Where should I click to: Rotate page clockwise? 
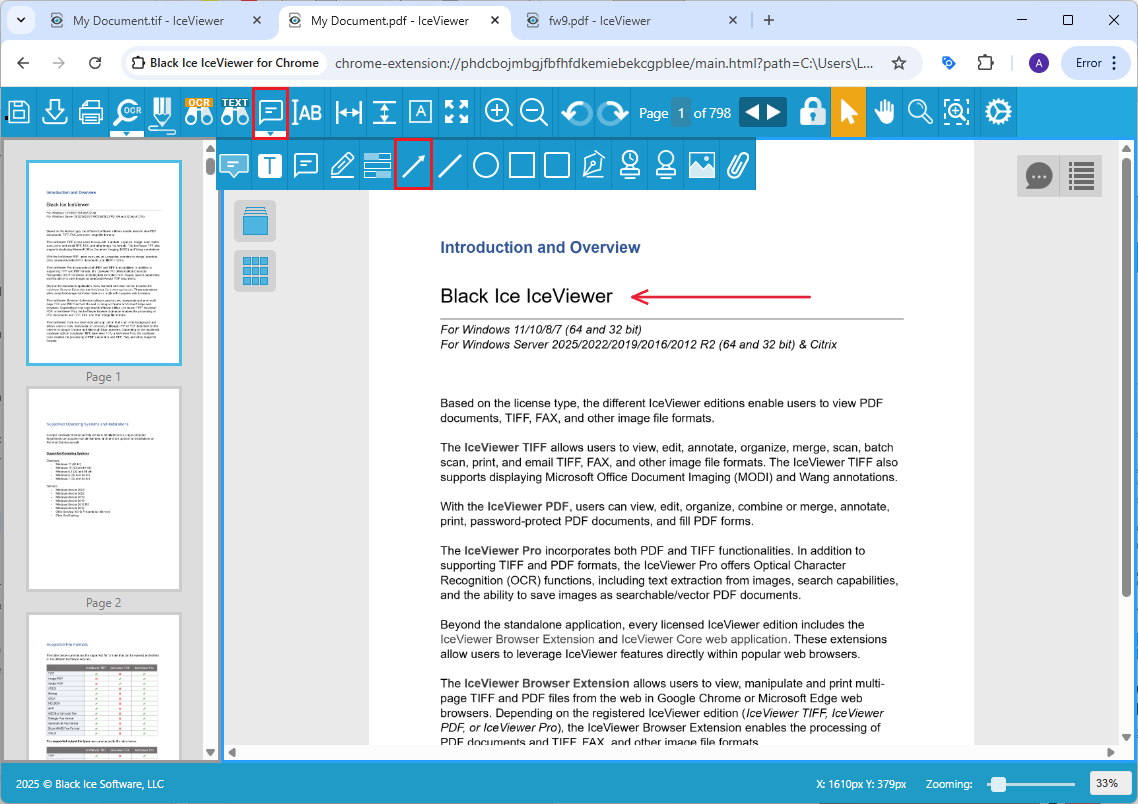point(613,112)
